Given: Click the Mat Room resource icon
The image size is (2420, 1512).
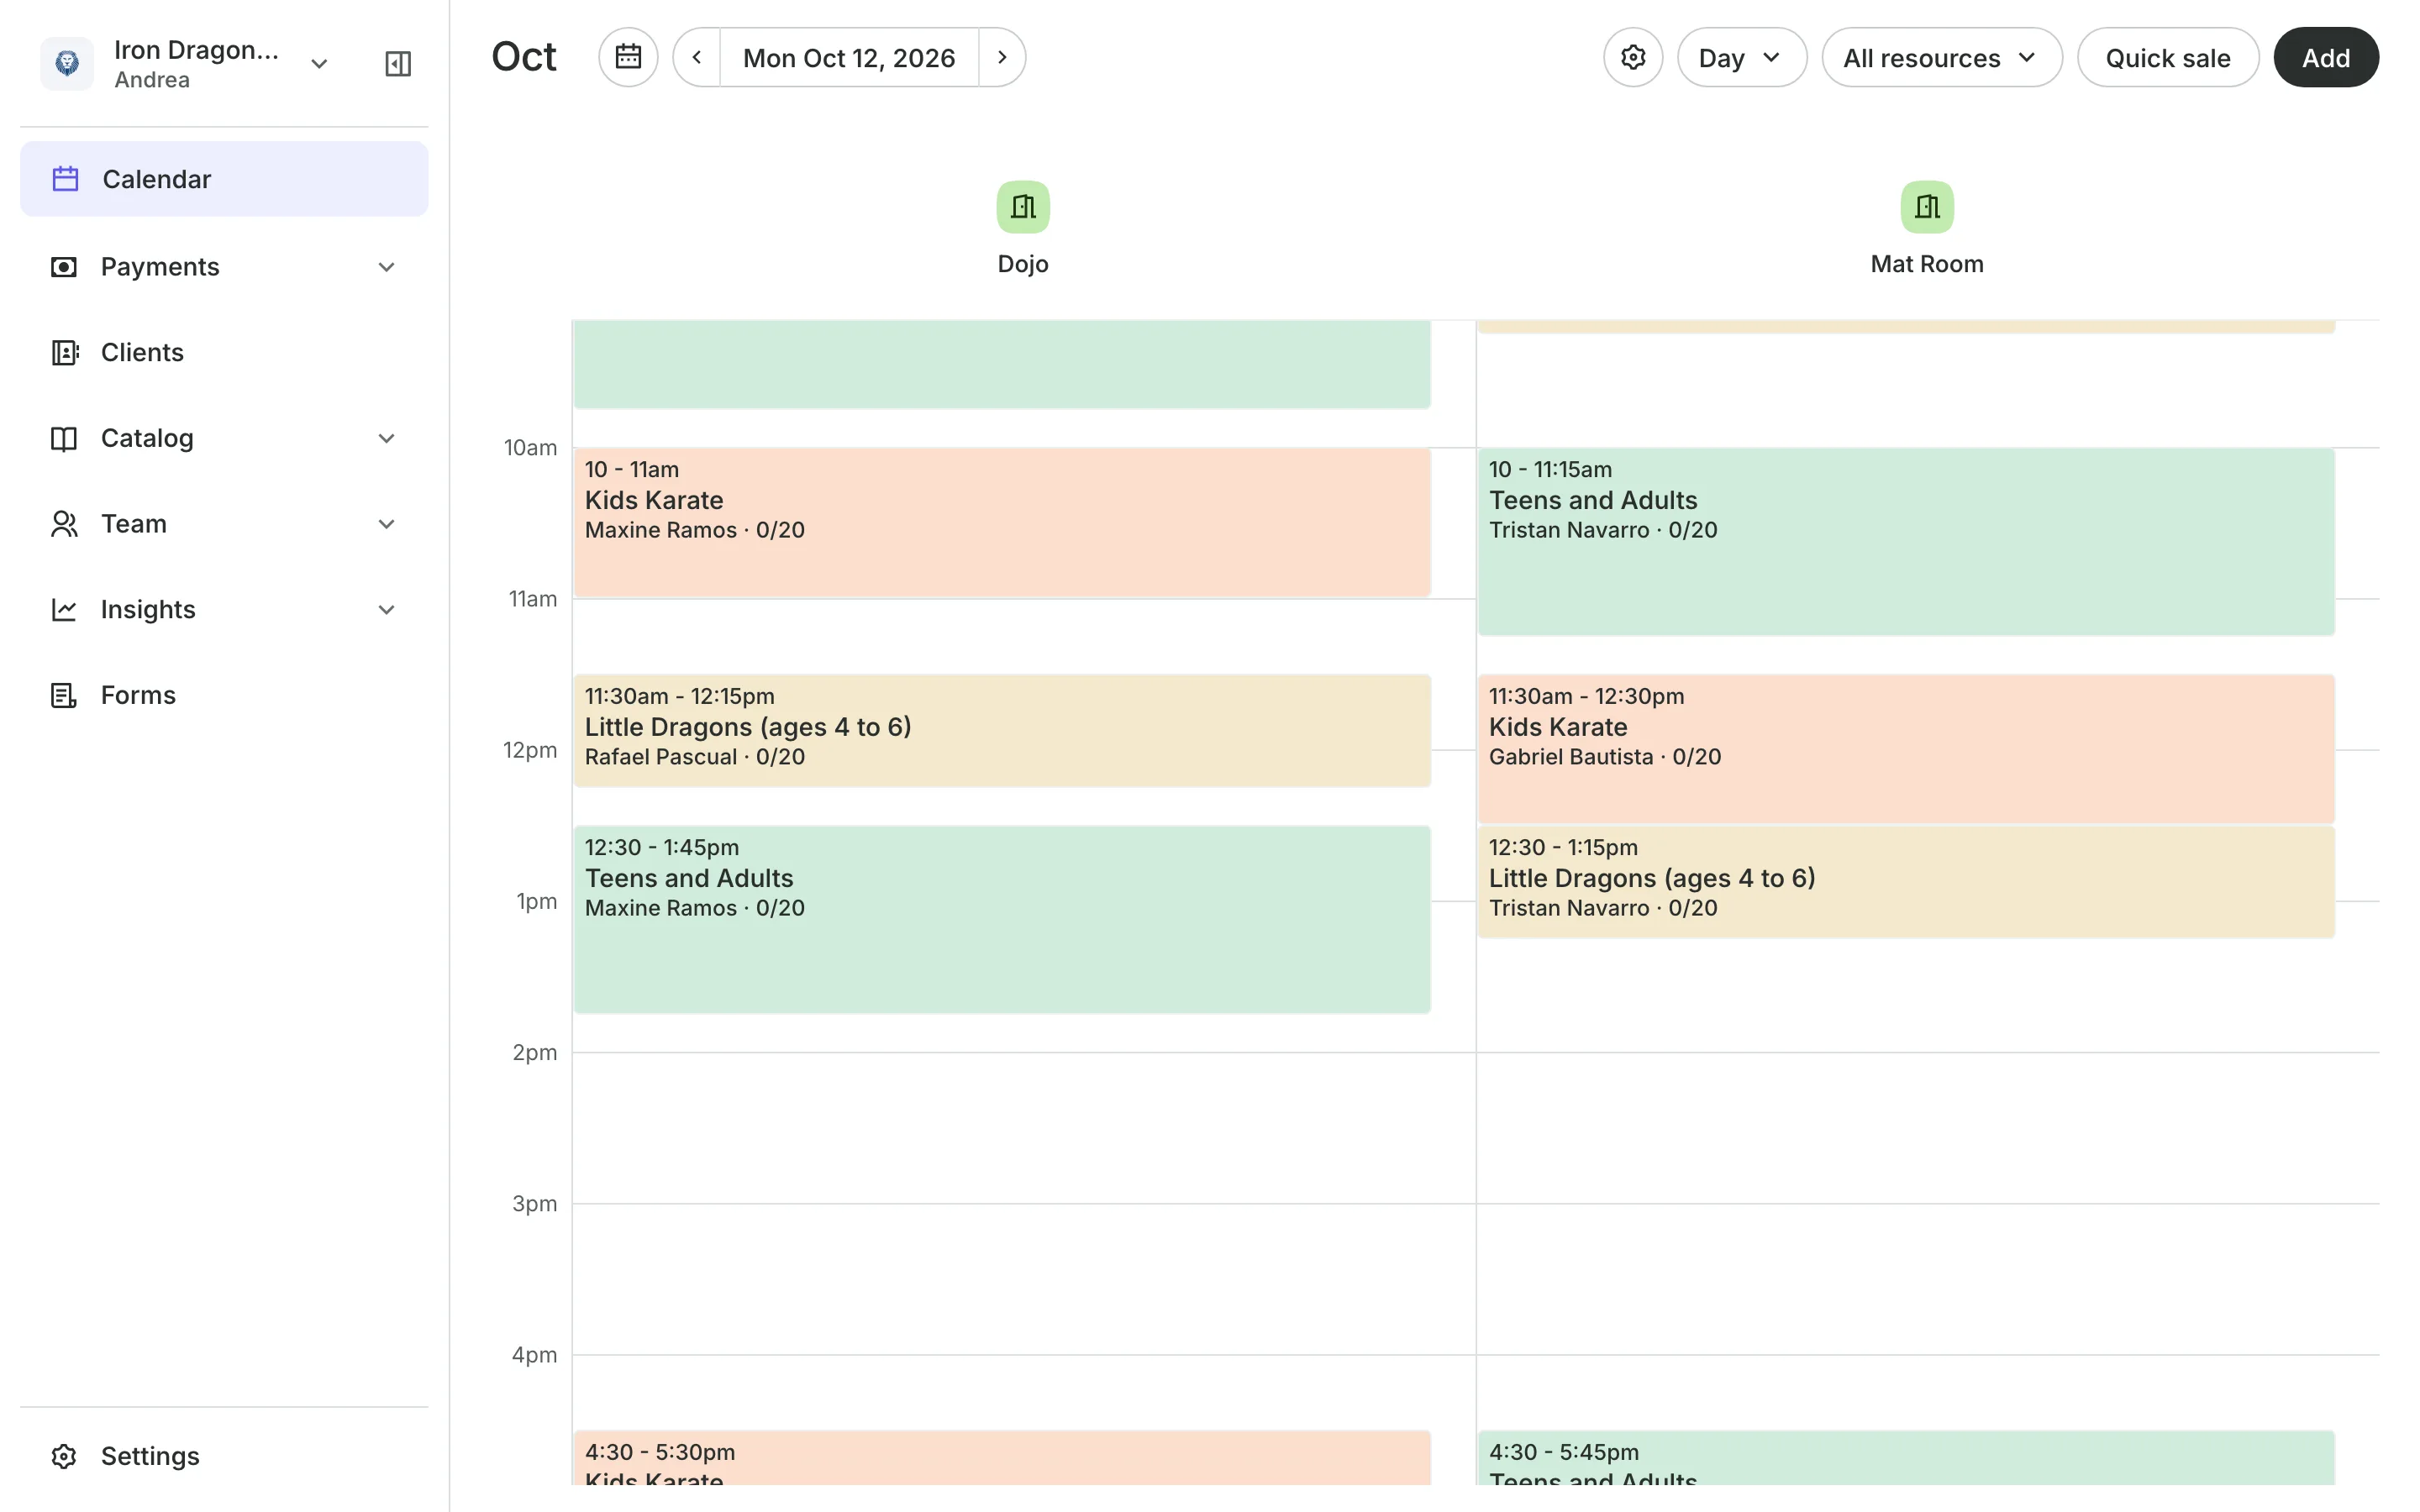Looking at the screenshot, I should click(1927, 207).
